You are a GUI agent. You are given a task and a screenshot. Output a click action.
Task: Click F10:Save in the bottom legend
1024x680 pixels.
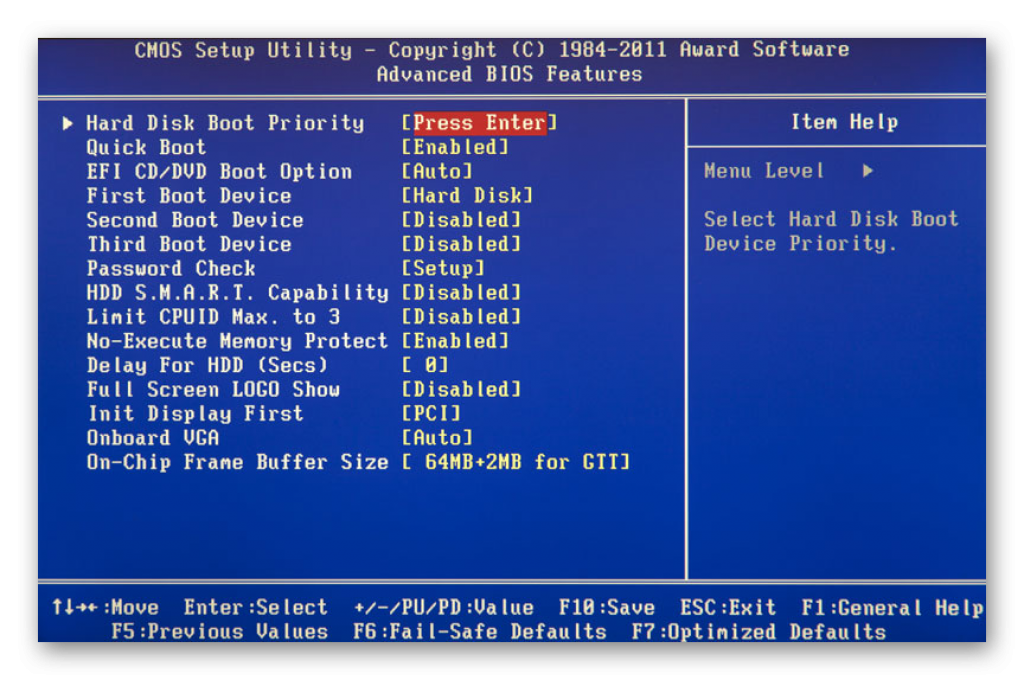tap(606, 608)
